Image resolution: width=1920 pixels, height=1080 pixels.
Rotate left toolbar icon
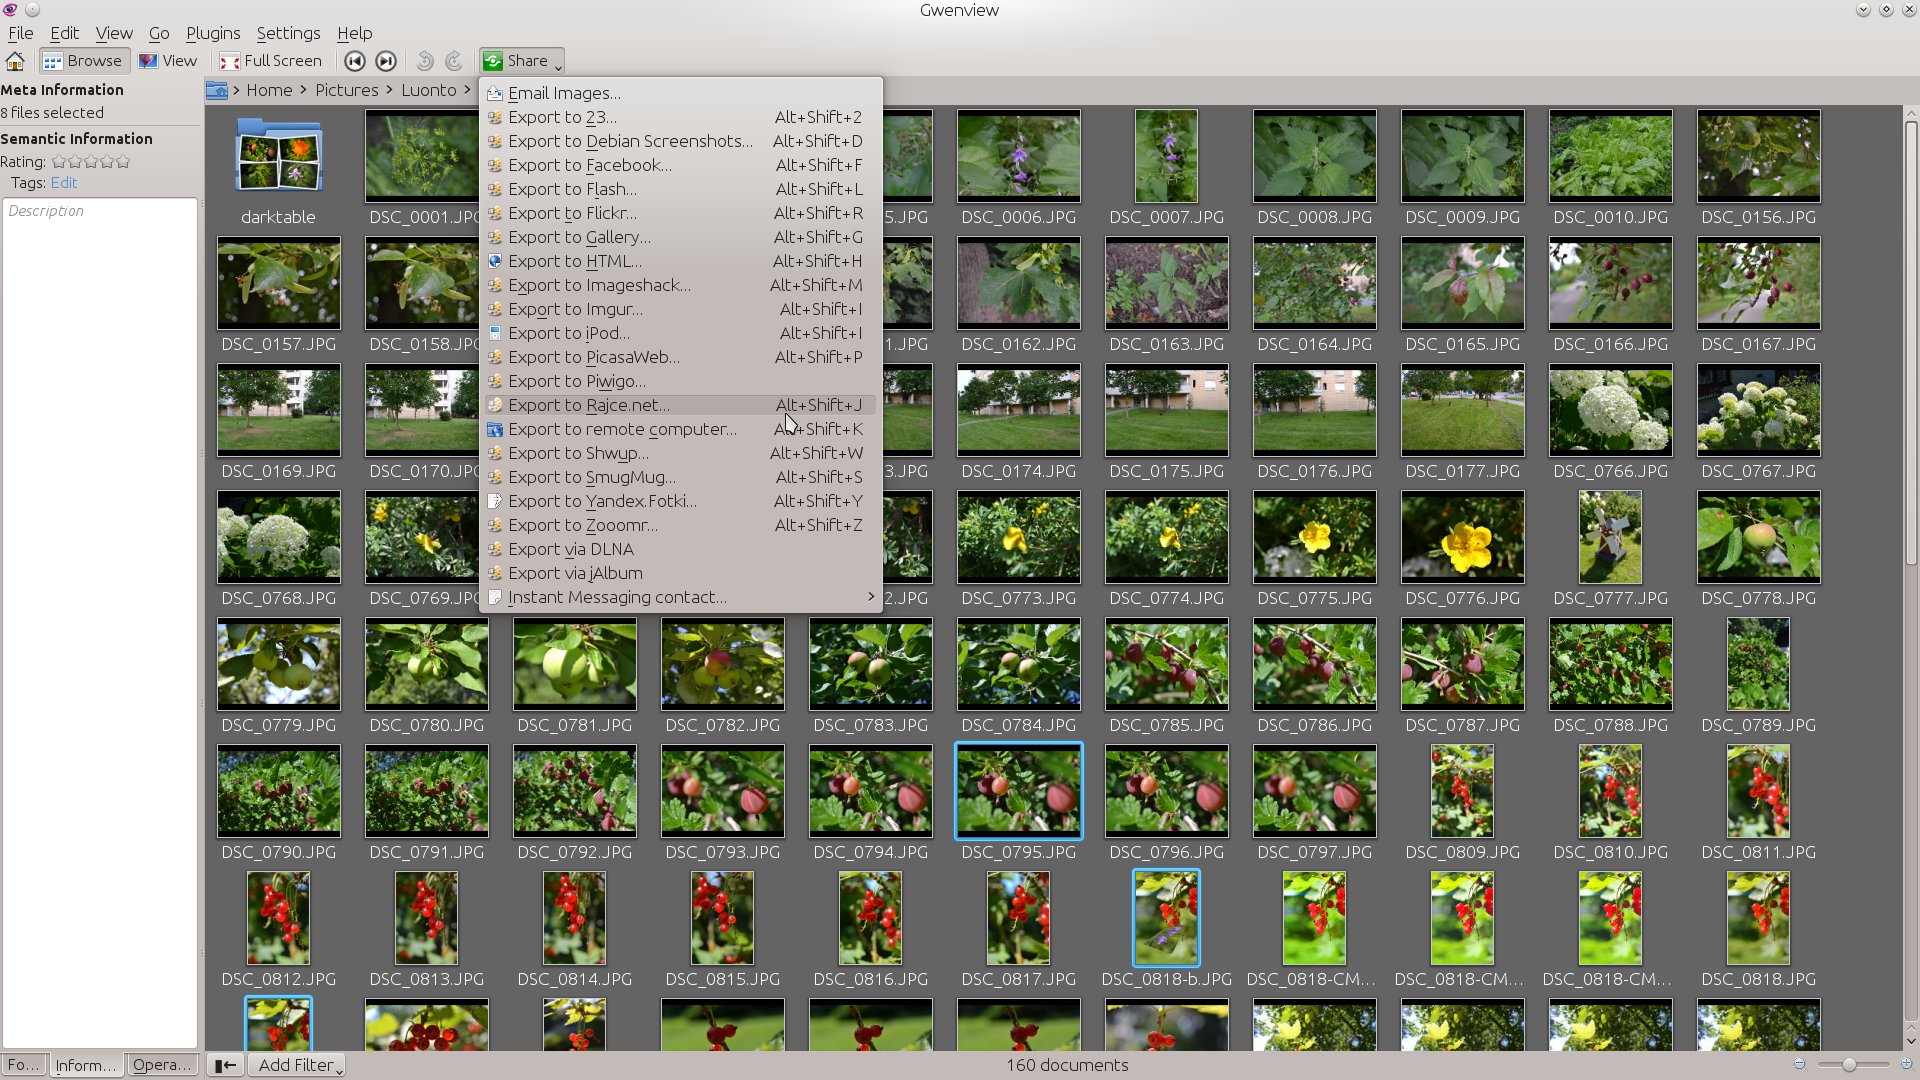424,61
